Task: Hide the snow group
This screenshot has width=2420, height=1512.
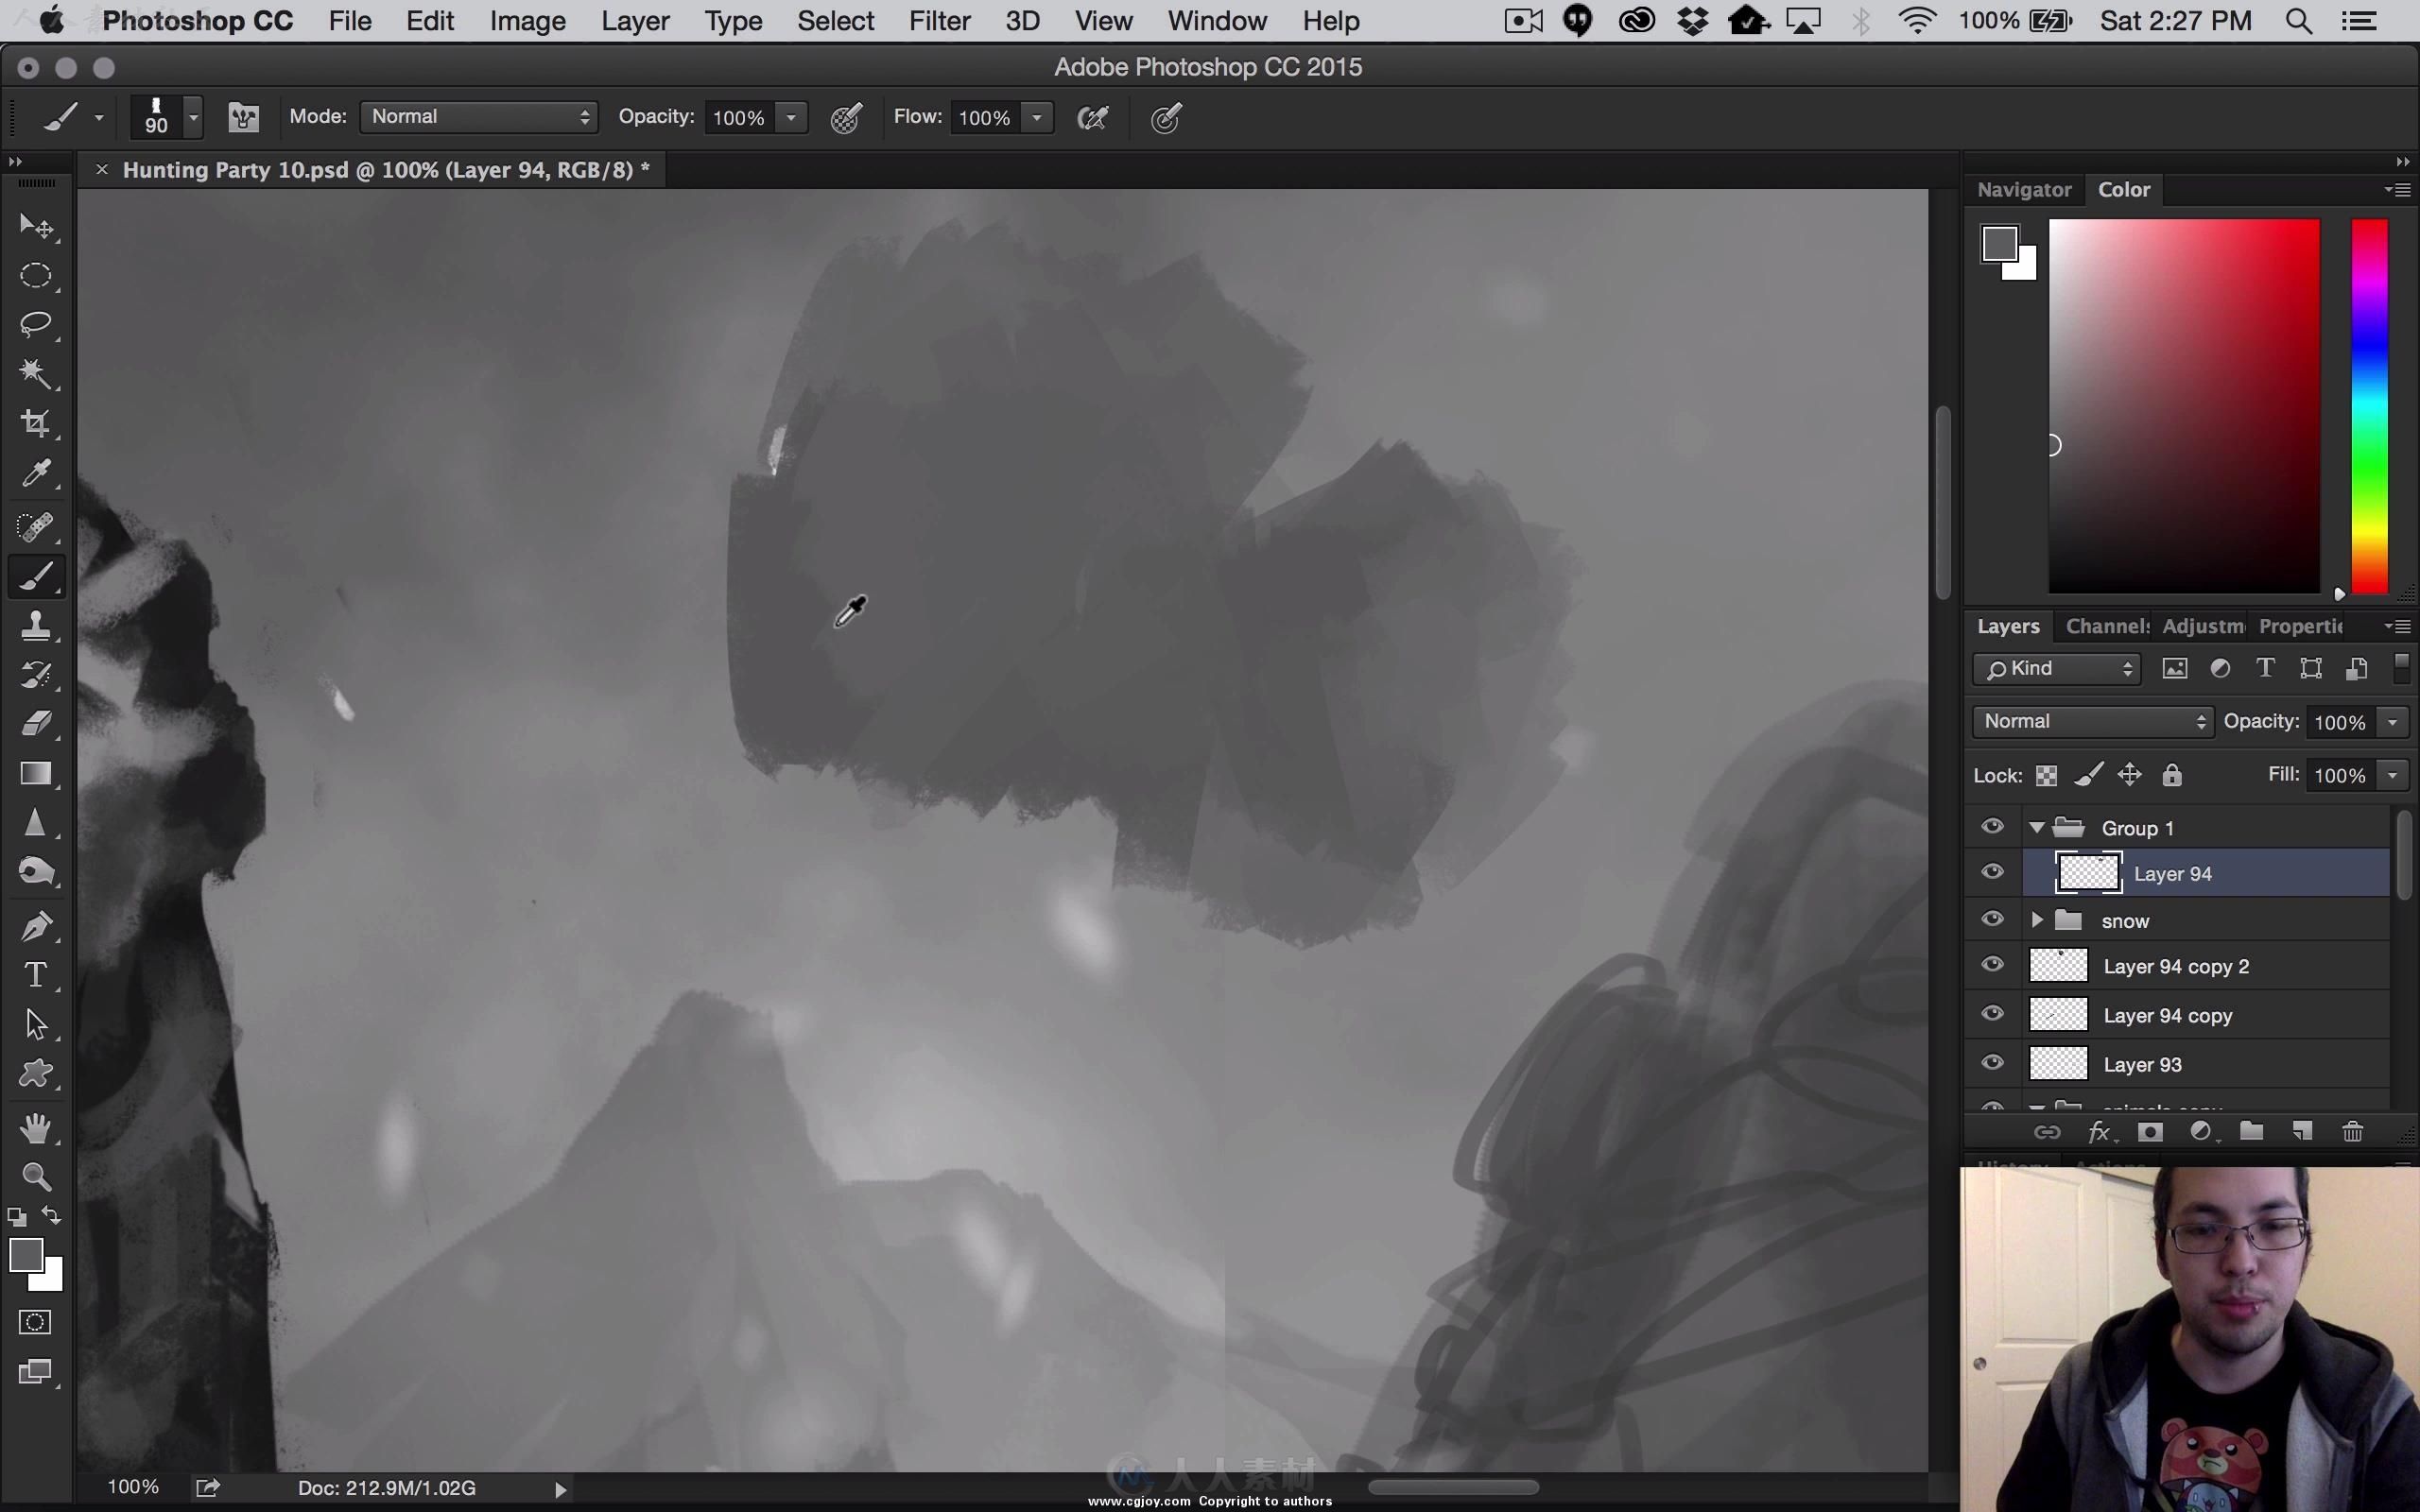Action: [1992, 920]
